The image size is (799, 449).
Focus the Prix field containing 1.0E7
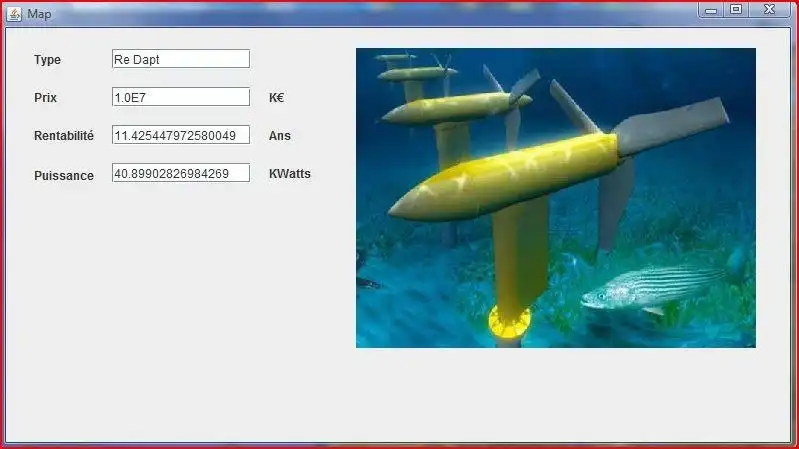pos(181,97)
